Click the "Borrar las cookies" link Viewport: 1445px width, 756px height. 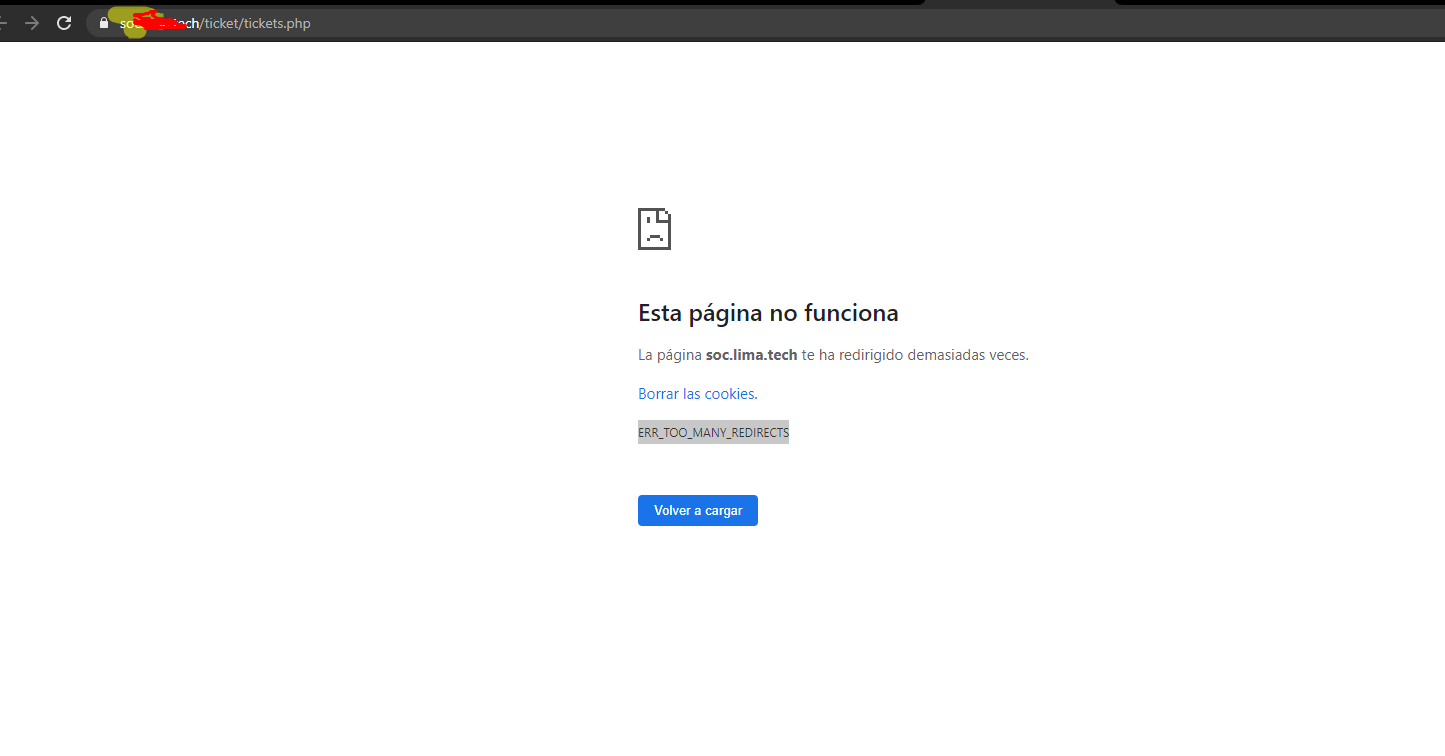coord(696,394)
